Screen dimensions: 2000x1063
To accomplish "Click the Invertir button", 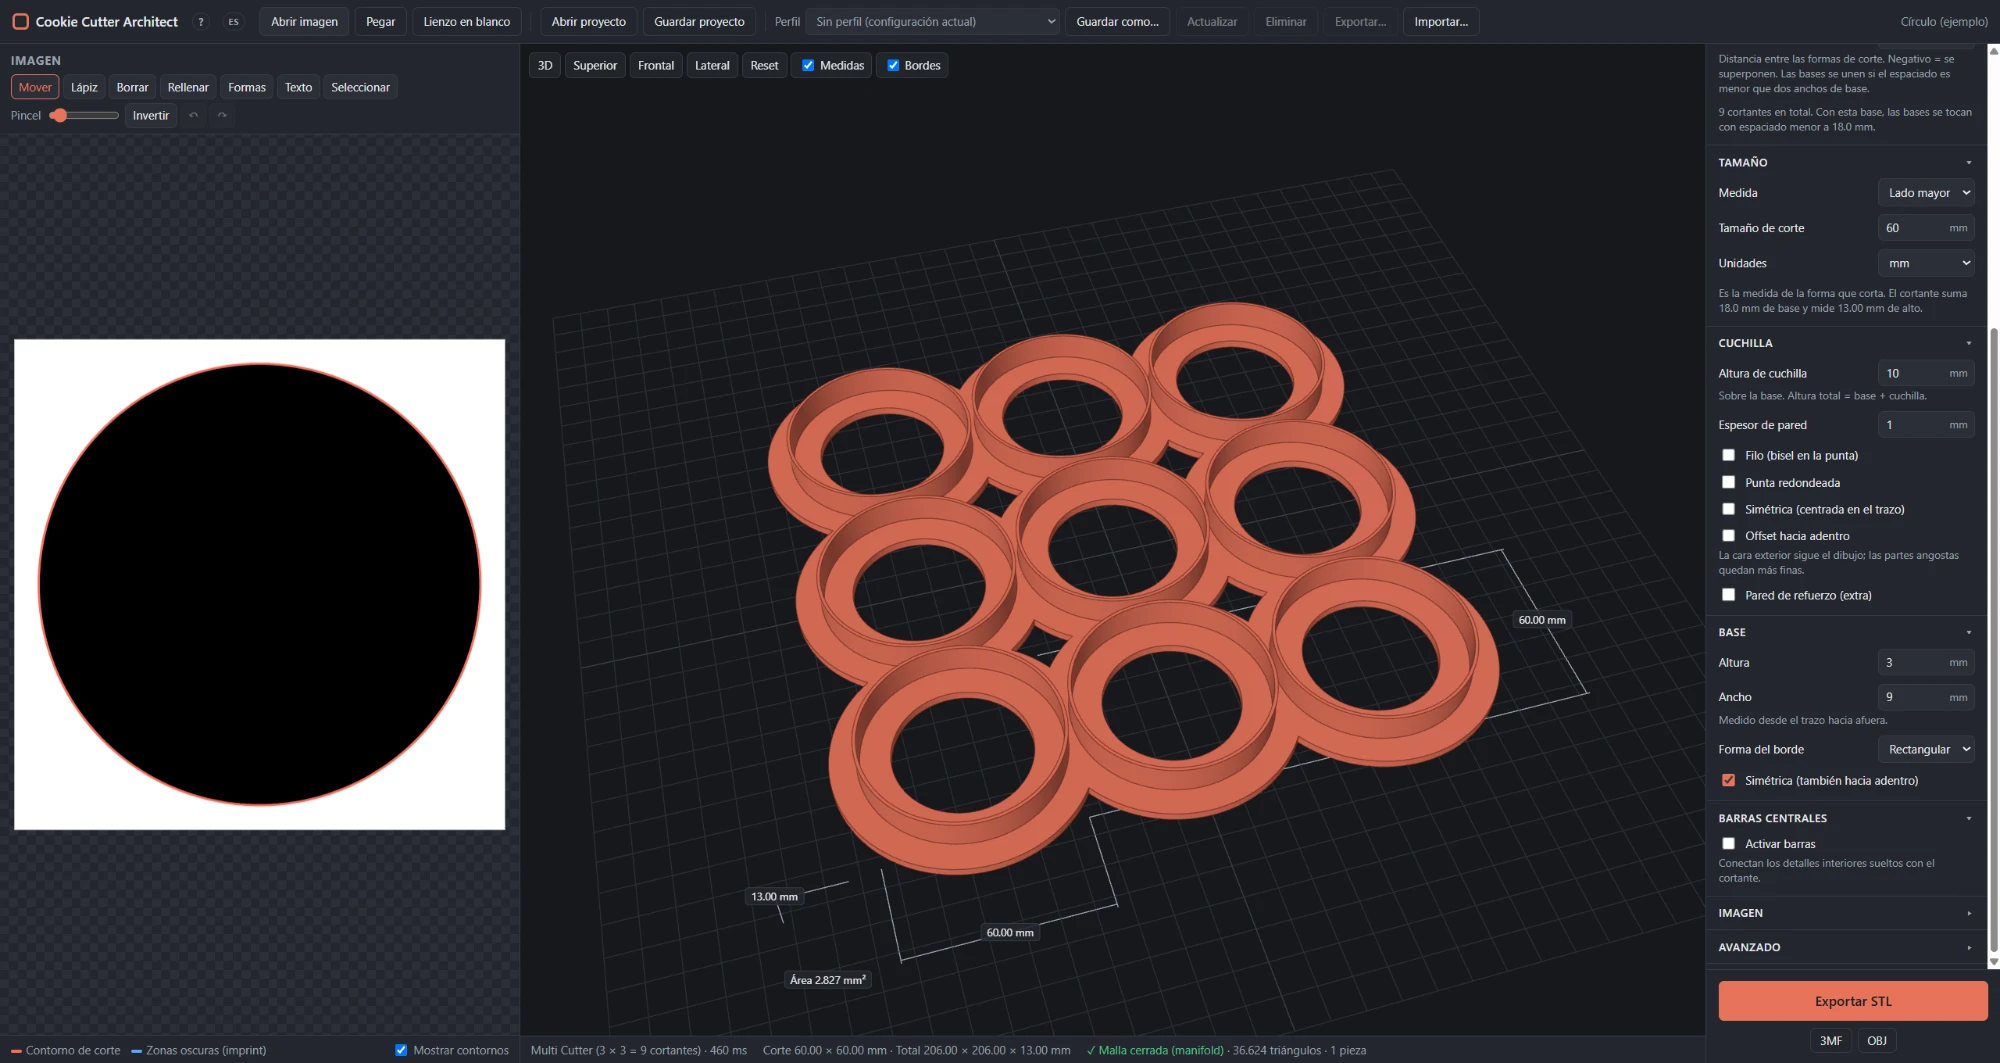I will tap(151, 116).
